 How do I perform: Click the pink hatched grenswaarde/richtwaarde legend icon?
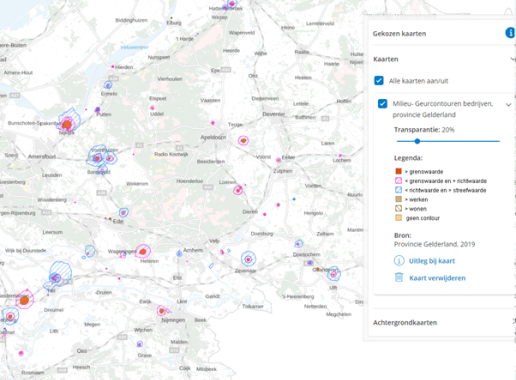click(x=398, y=181)
